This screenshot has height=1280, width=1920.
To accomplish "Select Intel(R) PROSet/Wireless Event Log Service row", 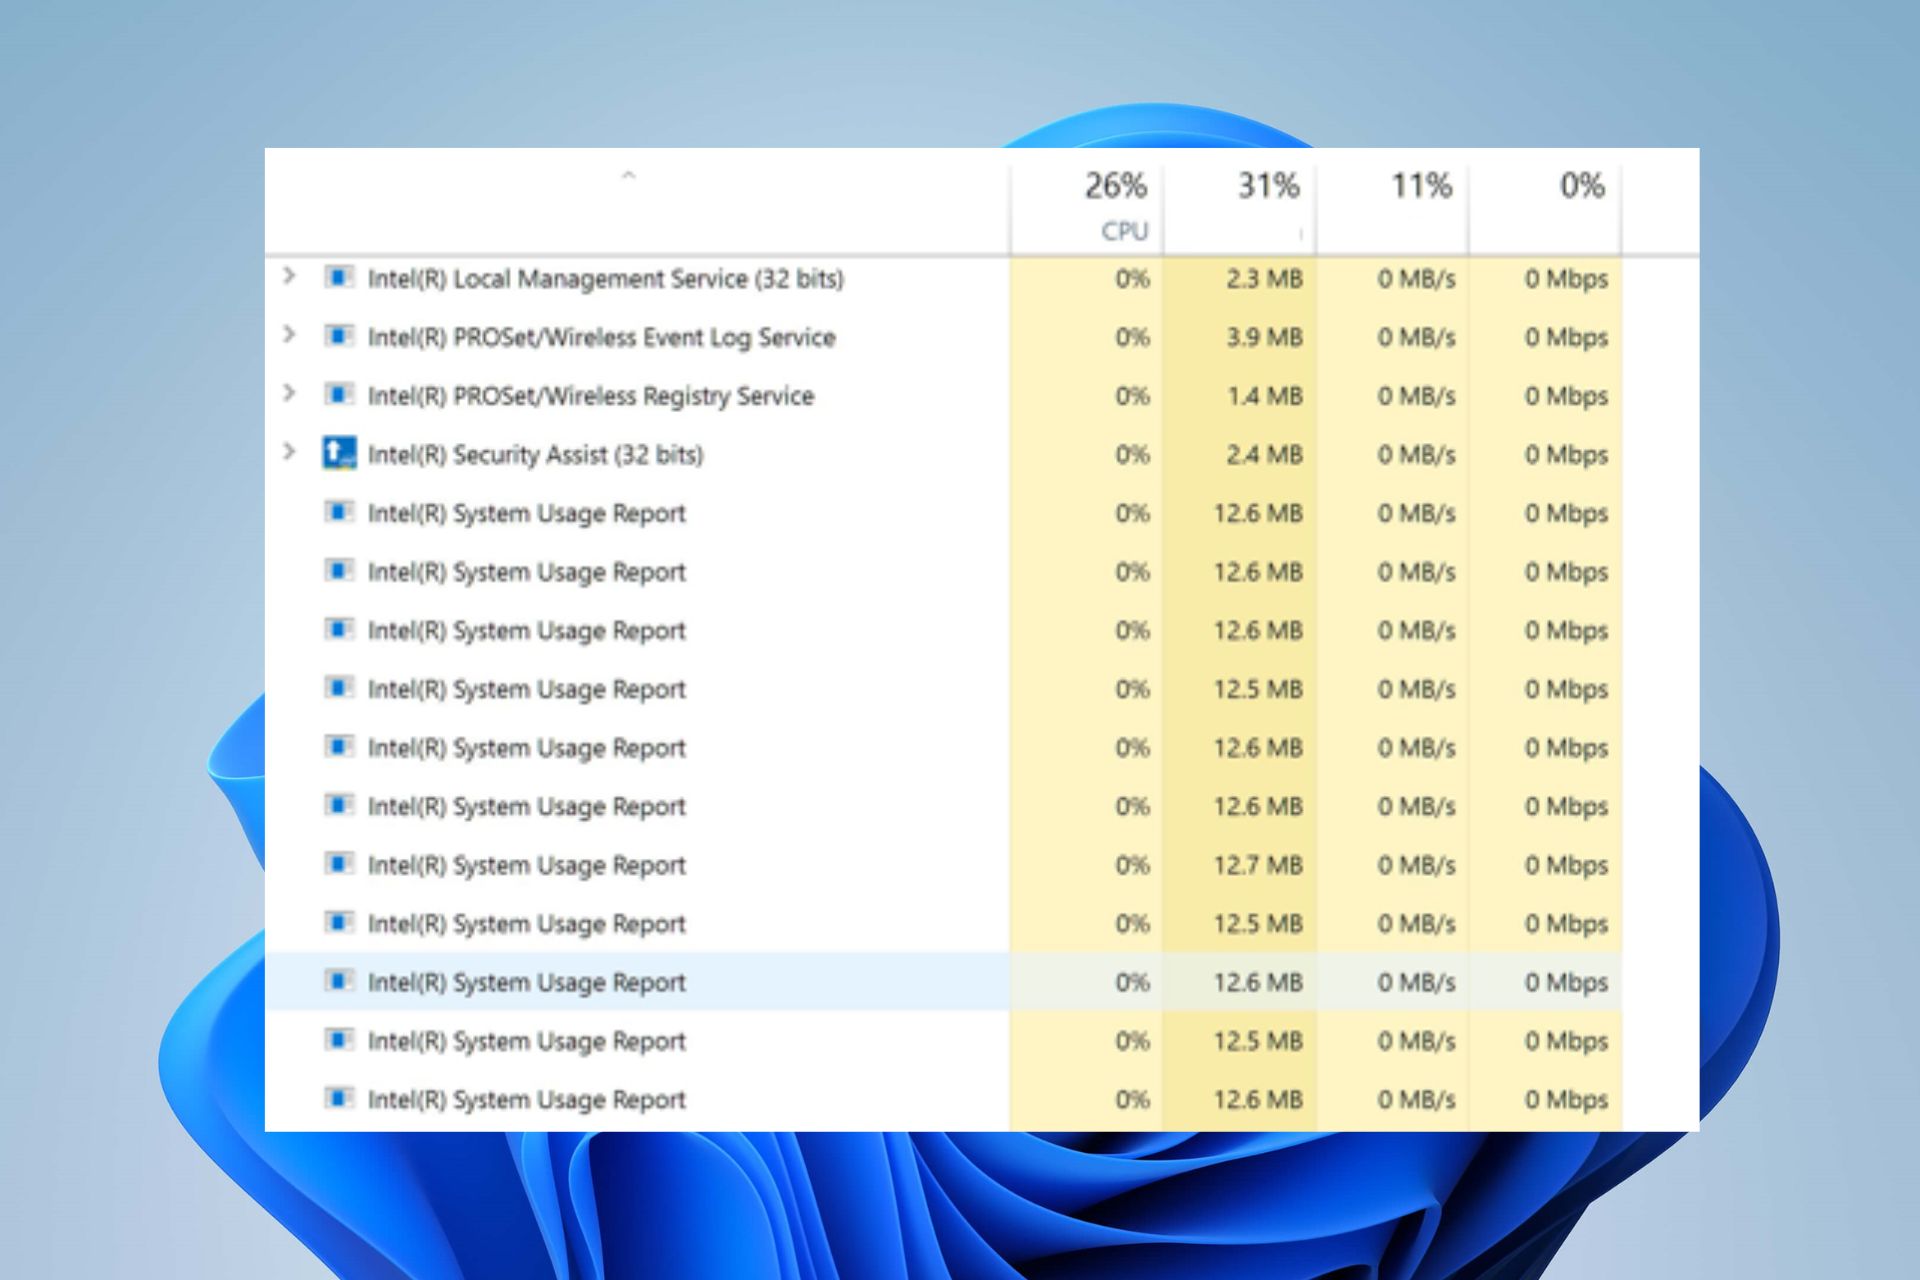I will click(x=943, y=337).
